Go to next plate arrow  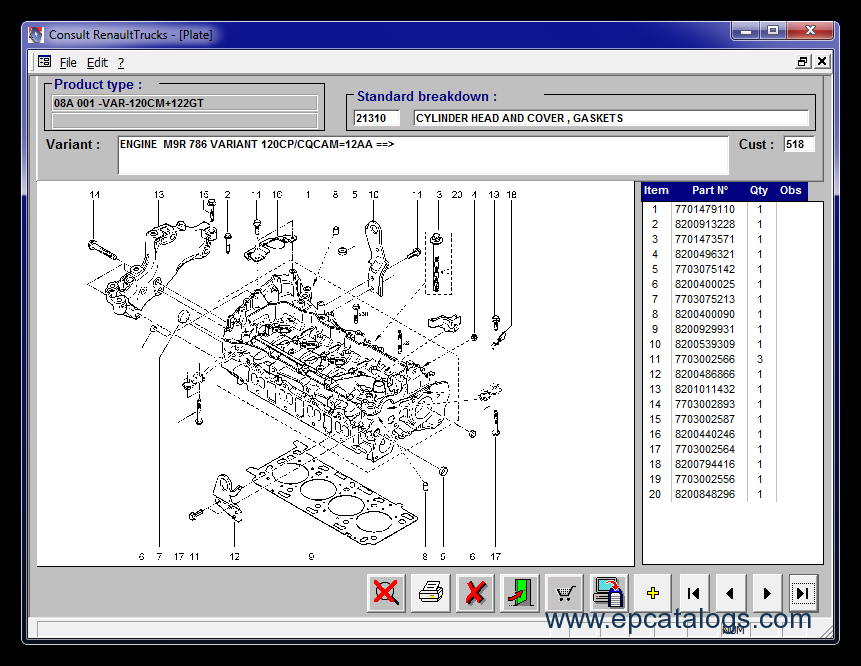point(767,593)
